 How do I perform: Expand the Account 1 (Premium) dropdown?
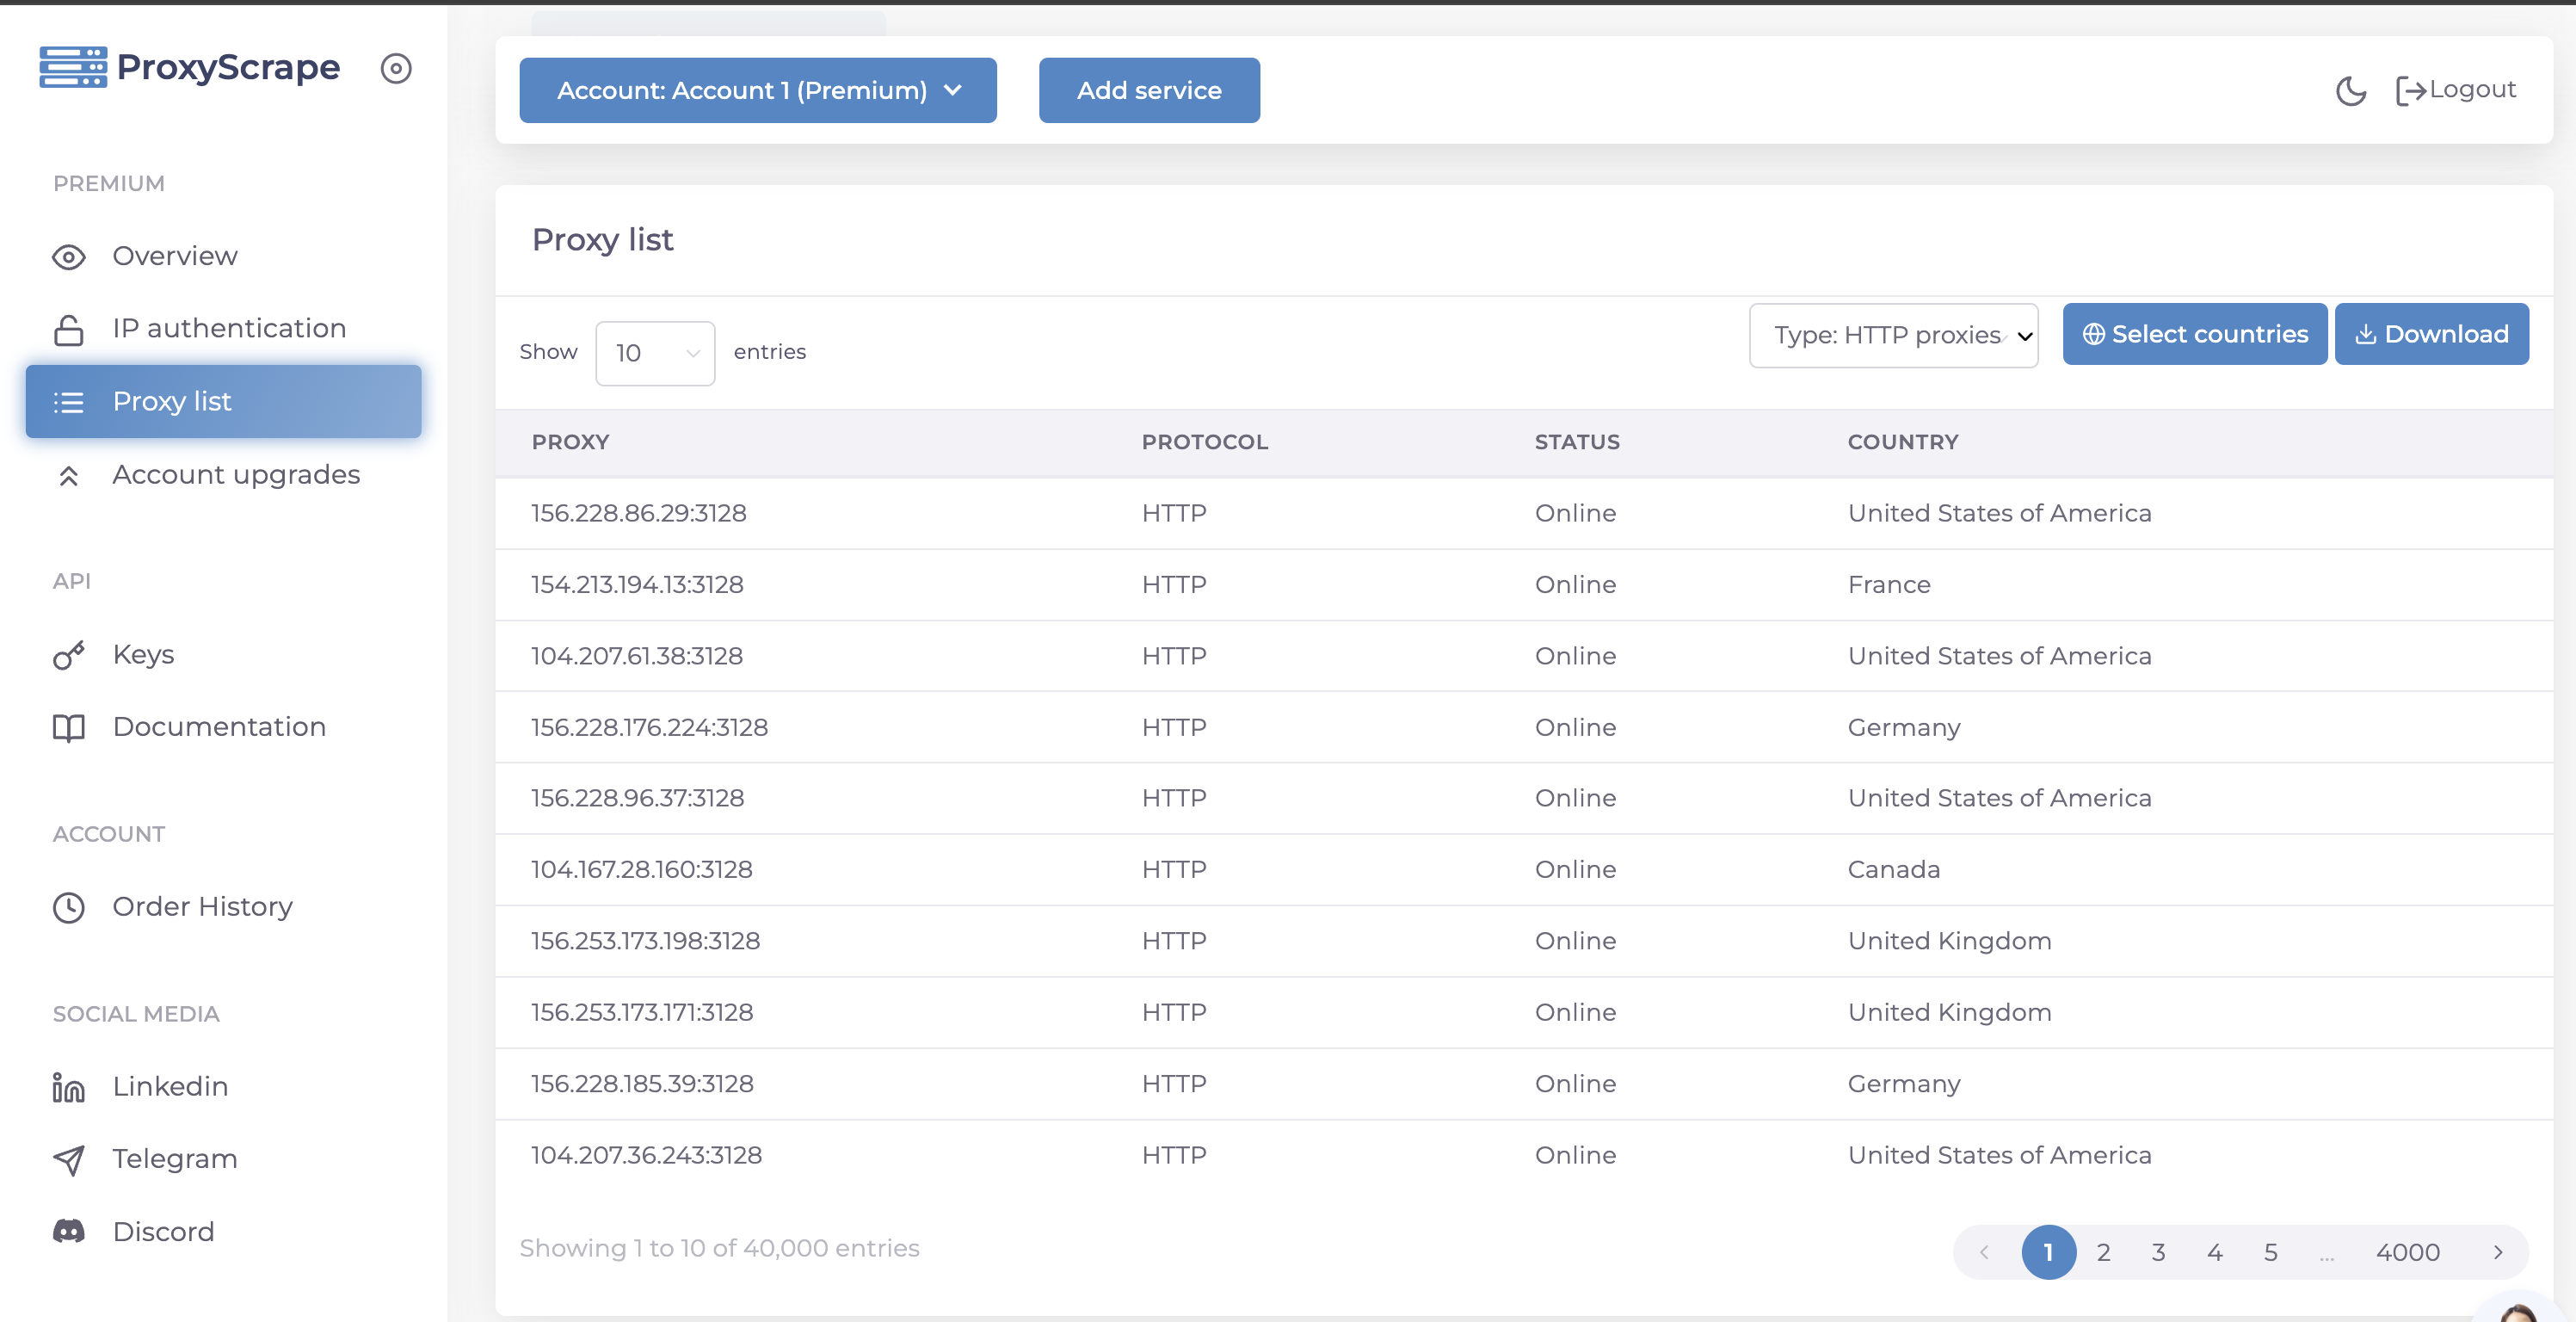click(x=757, y=90)
